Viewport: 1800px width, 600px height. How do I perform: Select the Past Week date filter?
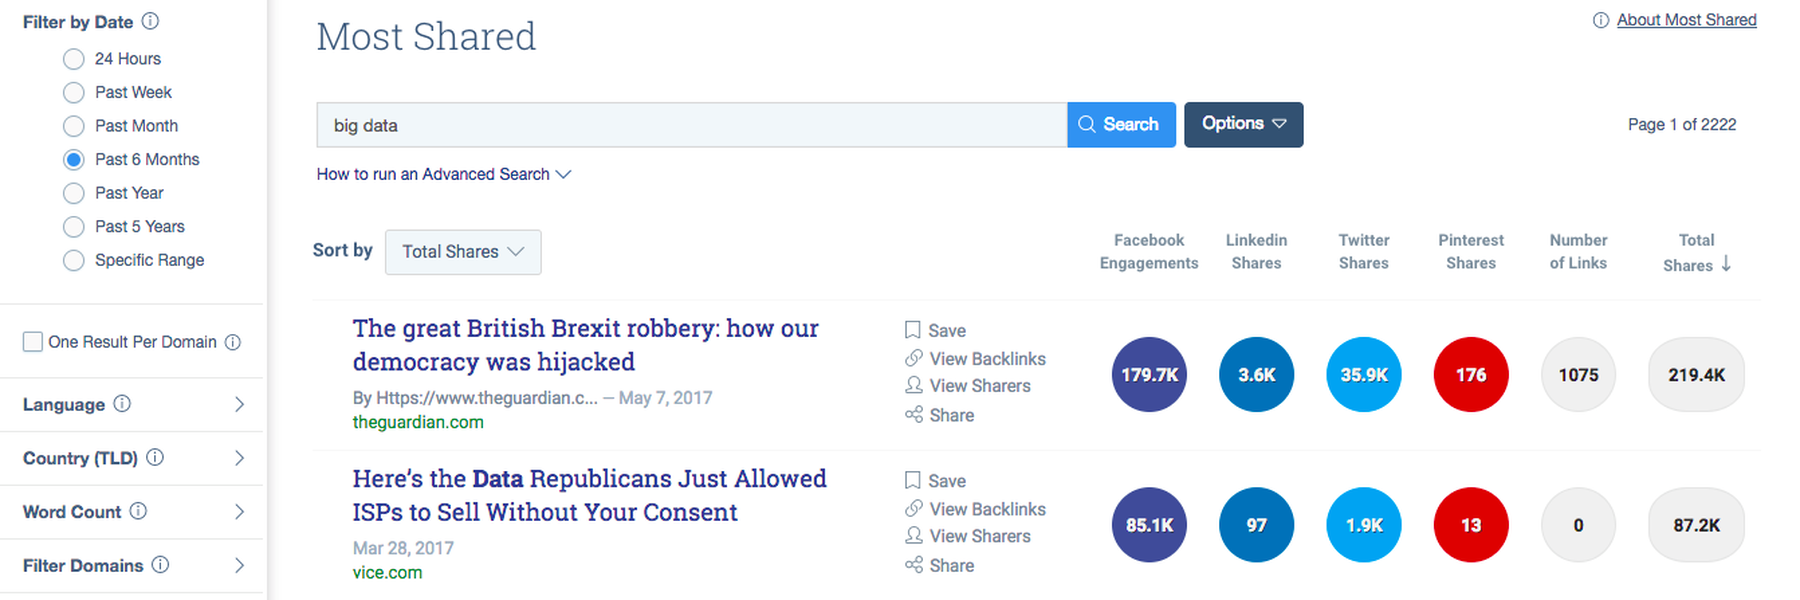tap(73, 93)
